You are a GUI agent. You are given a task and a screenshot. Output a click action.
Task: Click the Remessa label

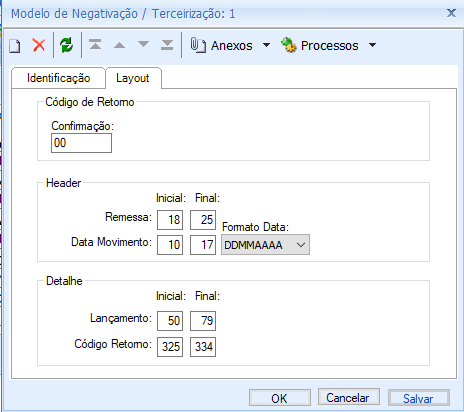click(128, 217)
